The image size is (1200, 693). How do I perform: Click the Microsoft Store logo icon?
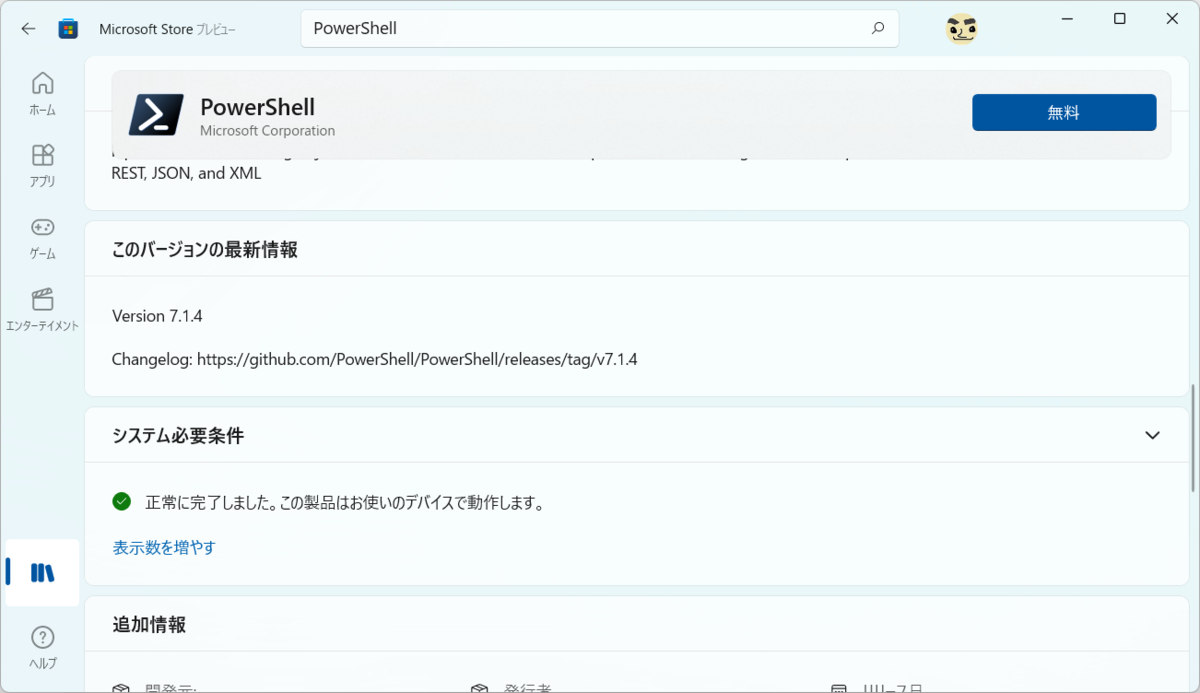click(68, 28)
